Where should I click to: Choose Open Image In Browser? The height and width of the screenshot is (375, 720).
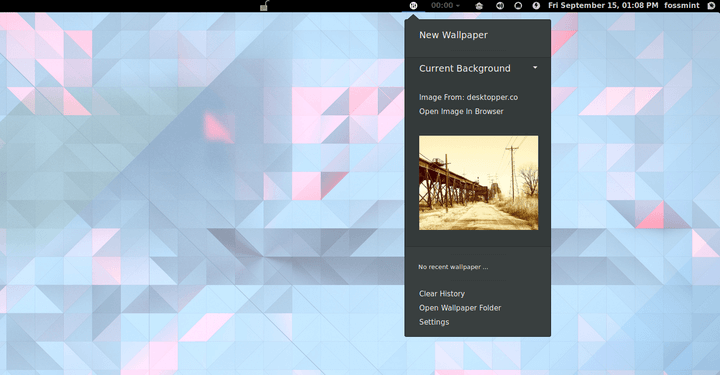point(461,112)
